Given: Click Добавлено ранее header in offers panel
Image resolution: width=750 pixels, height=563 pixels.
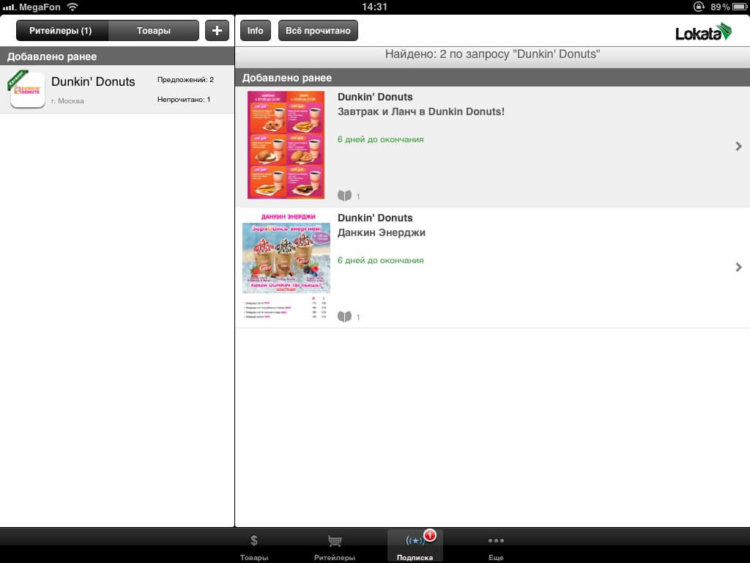Looking at the screenshot, I should click(x=493, y=77).
